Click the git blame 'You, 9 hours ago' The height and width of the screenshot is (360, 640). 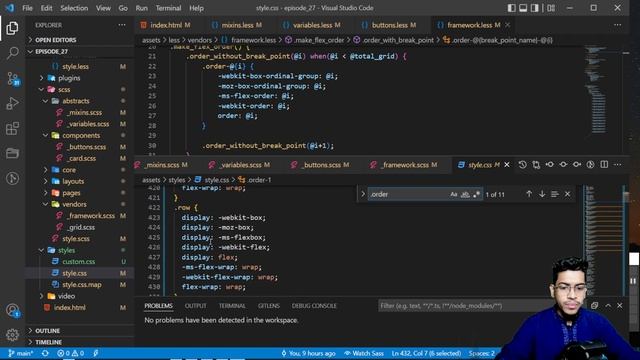309,353
